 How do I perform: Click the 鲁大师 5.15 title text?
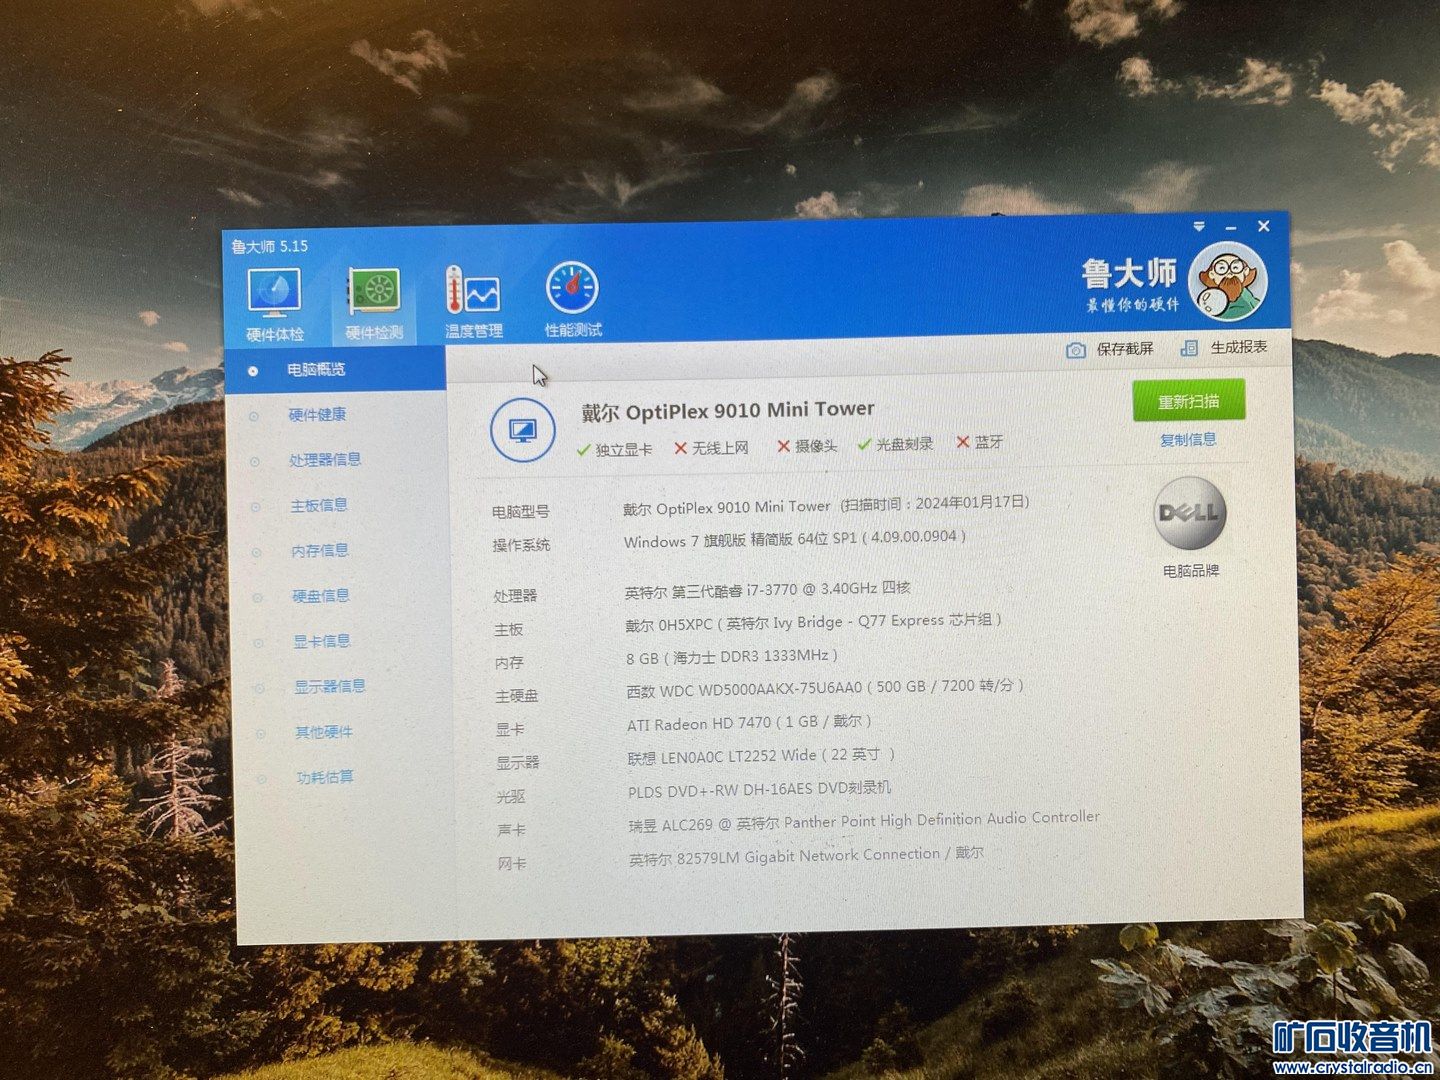(x=270, y=246)
